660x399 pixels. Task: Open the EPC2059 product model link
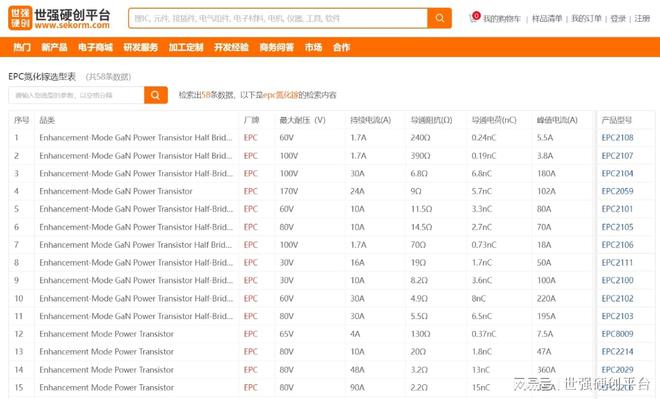(x=617, y=191)
